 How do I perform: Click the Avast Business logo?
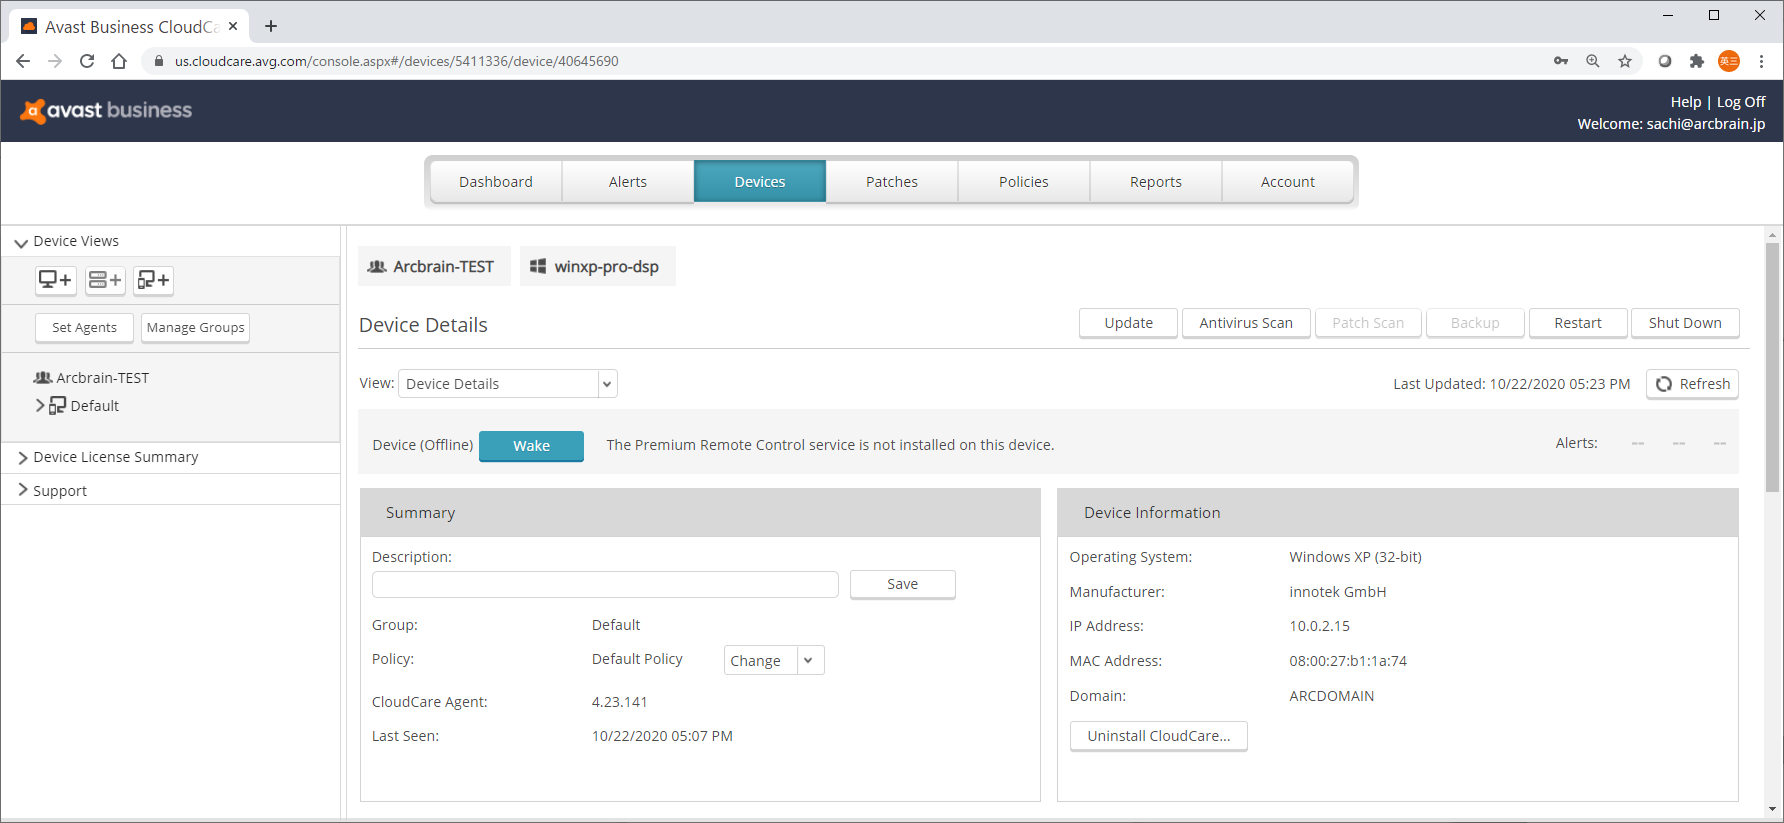click(106, 110)
